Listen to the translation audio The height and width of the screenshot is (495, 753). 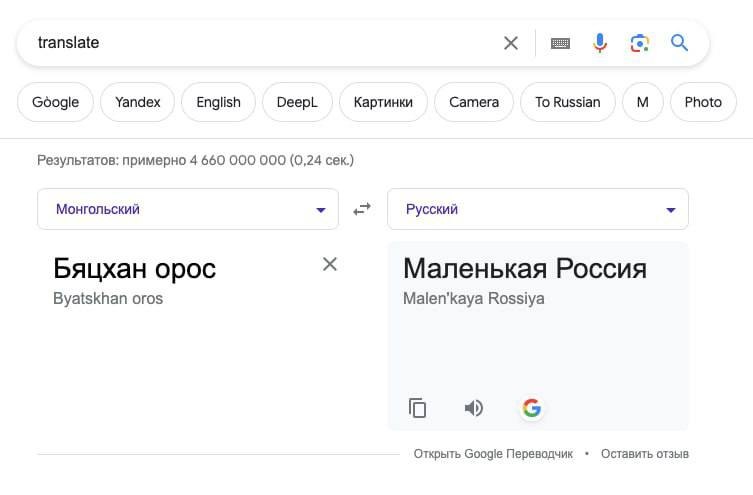tap(474, 408)
